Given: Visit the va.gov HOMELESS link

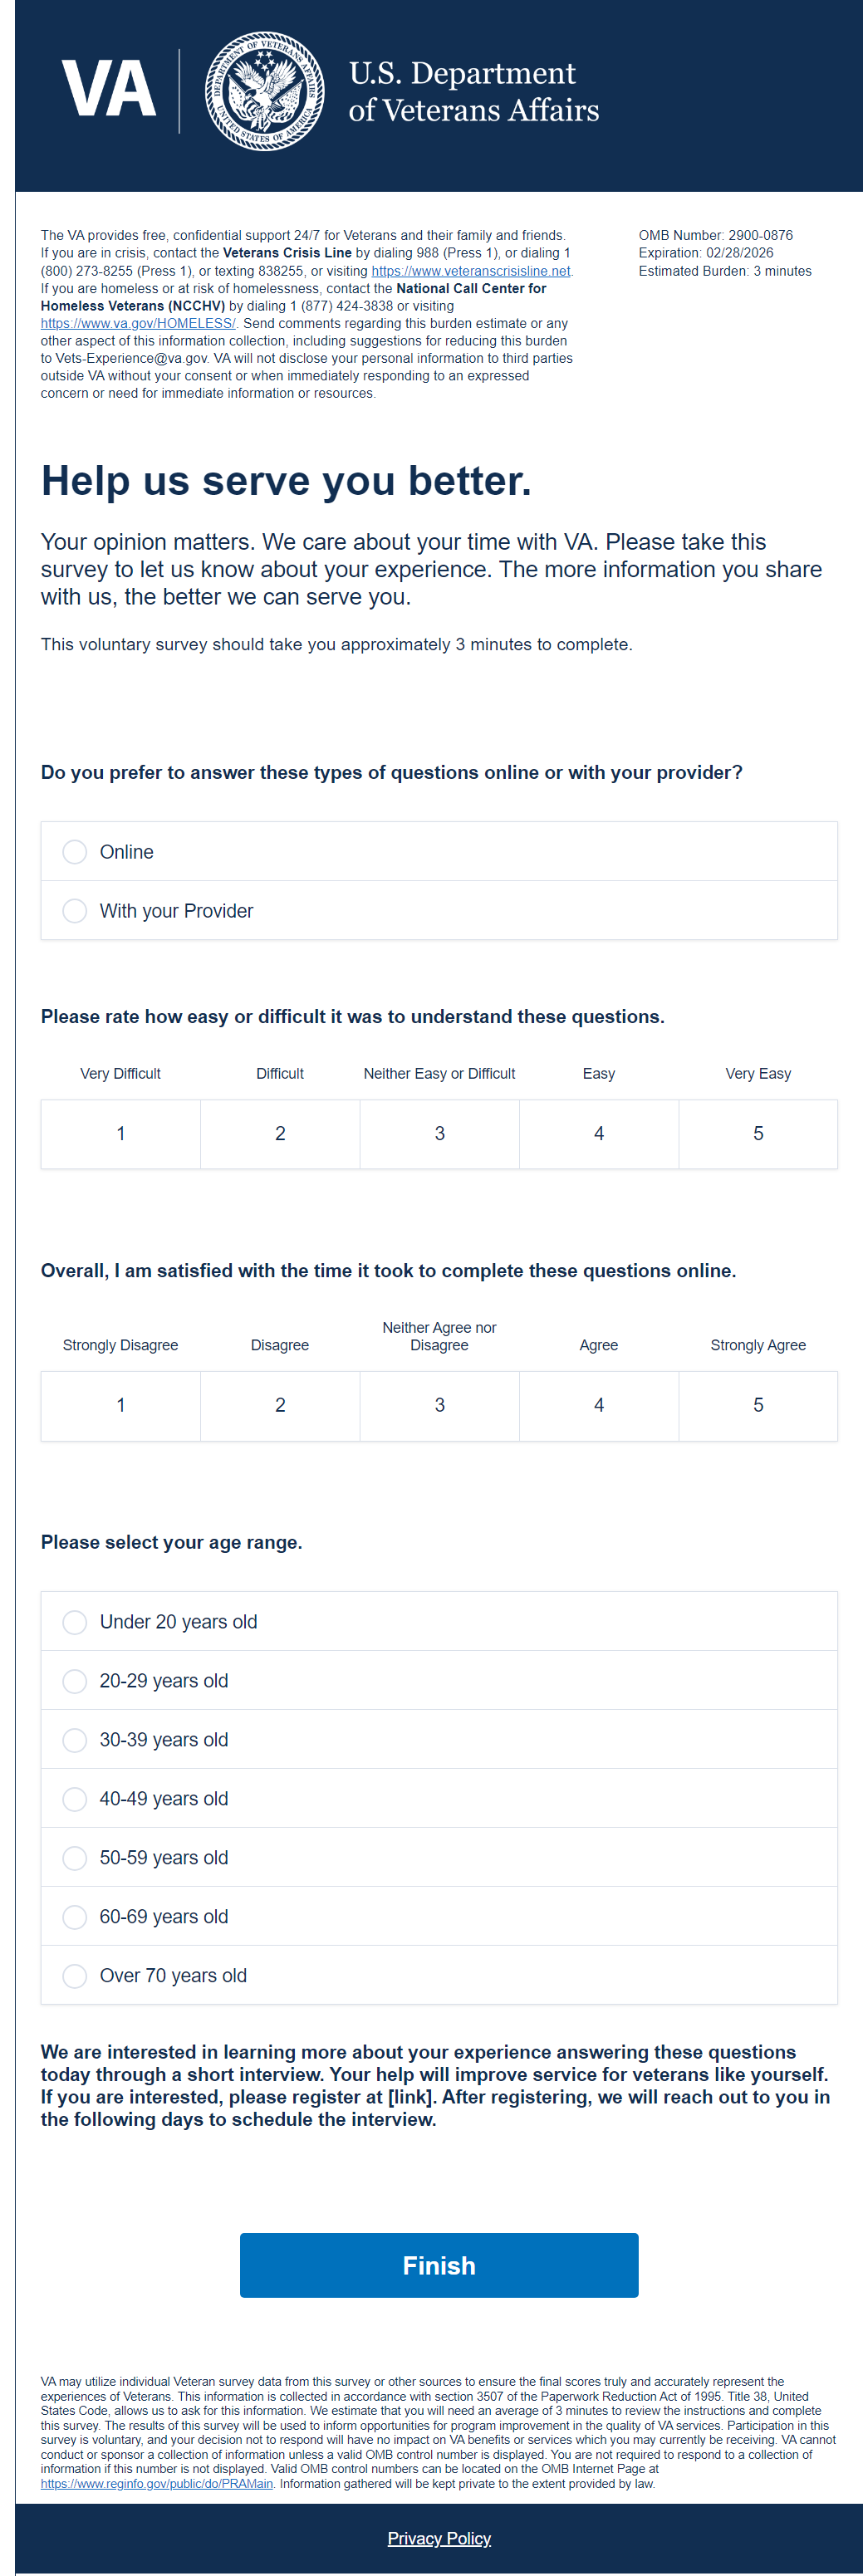Looking at the screenshot, I should pos(138,324).
